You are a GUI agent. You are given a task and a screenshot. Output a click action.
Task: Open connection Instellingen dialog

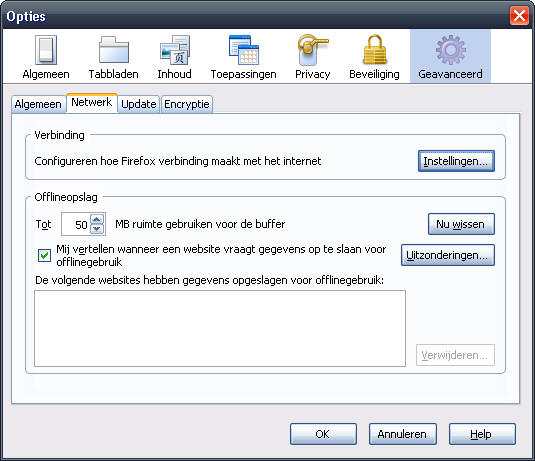click(456, 161)
